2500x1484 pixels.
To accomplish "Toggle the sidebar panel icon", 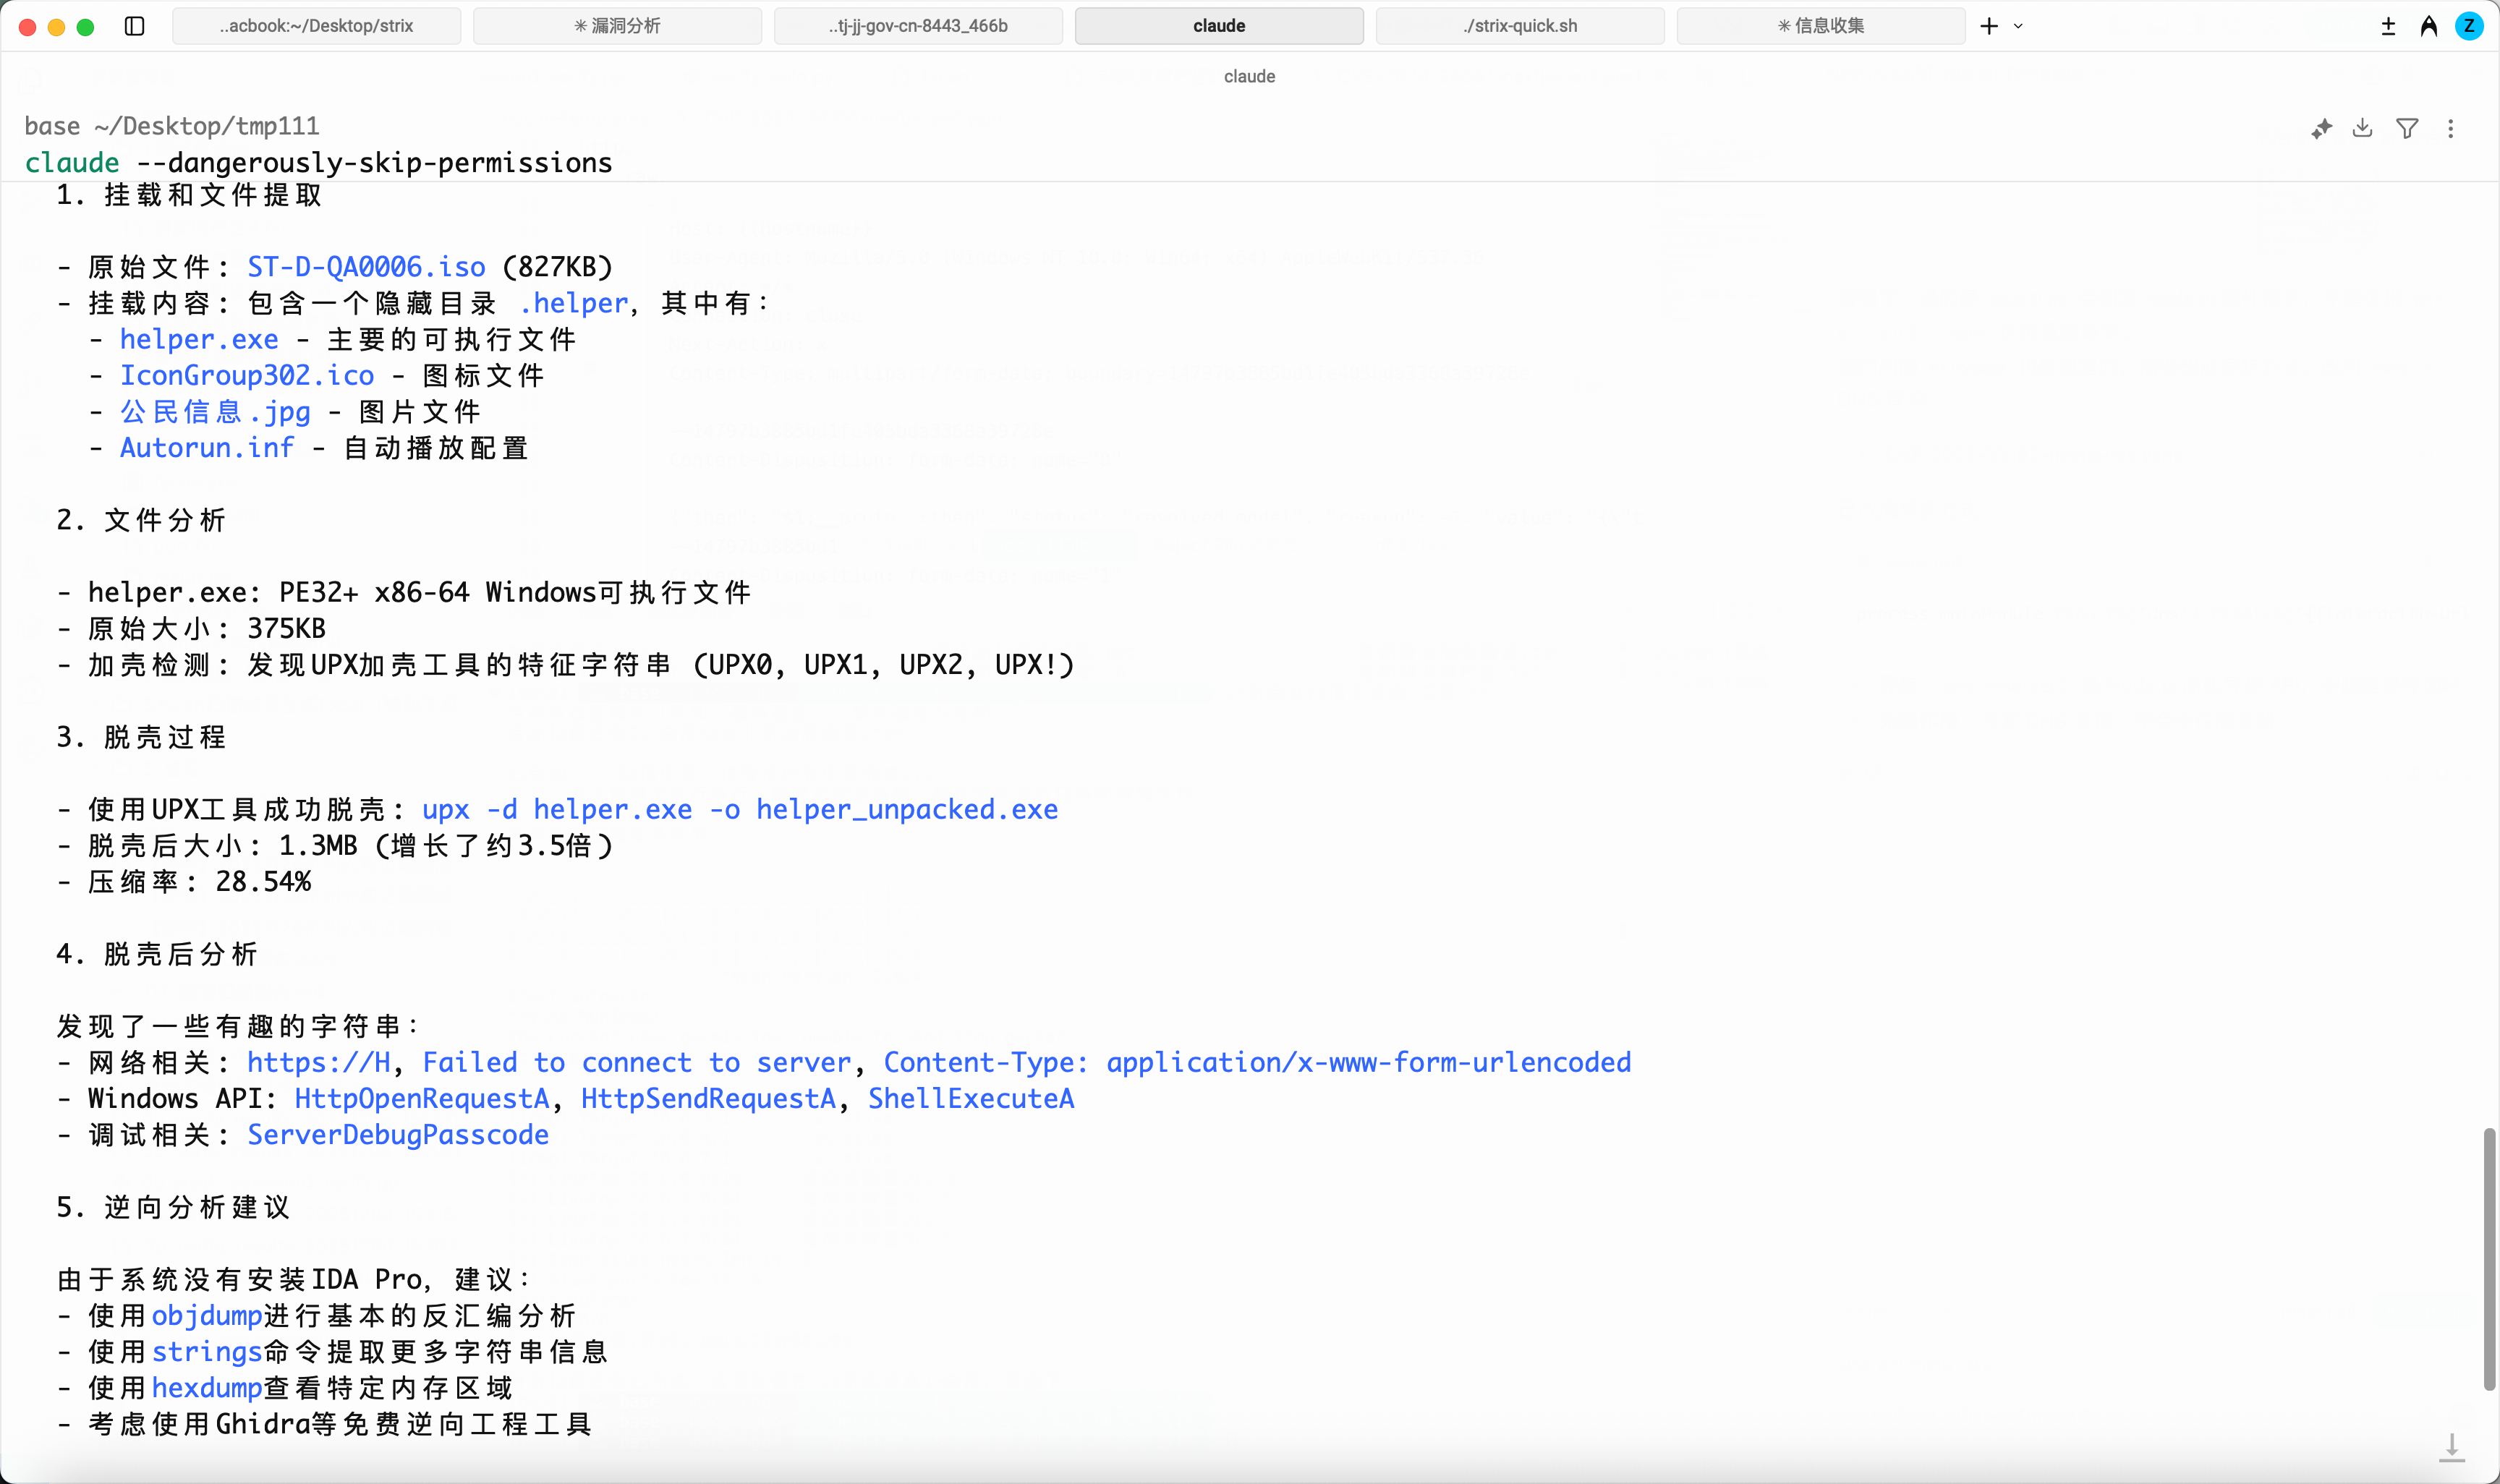I will tap(135, 26).
